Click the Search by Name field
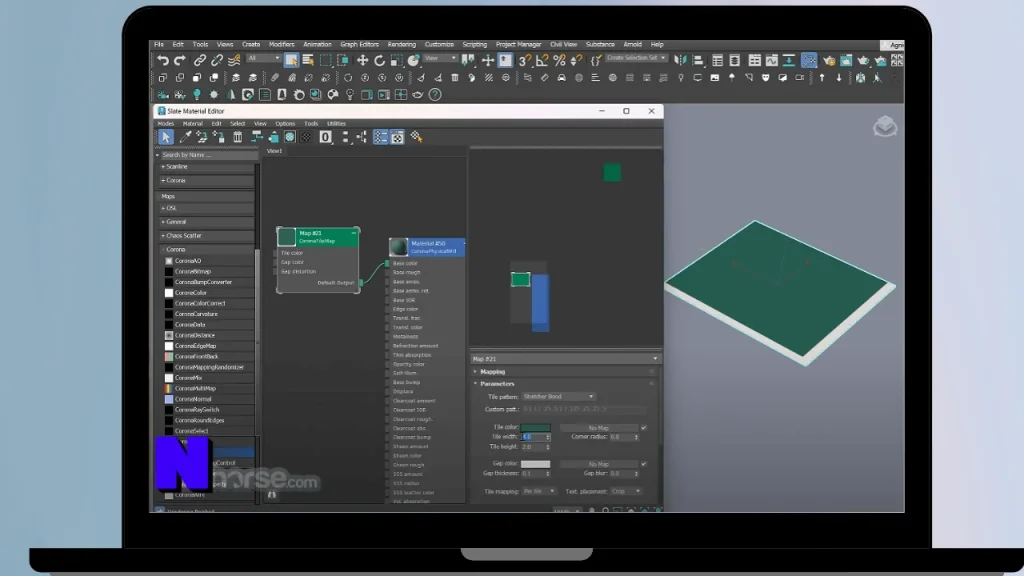 [209, 155]
